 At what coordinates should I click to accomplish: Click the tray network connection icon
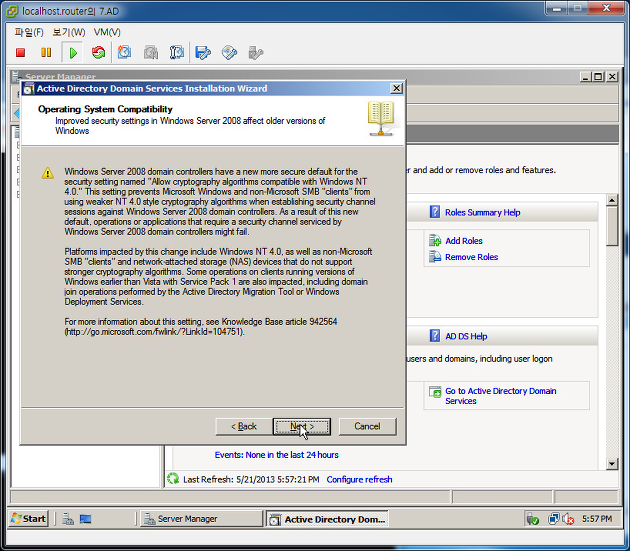pos(553,519)
